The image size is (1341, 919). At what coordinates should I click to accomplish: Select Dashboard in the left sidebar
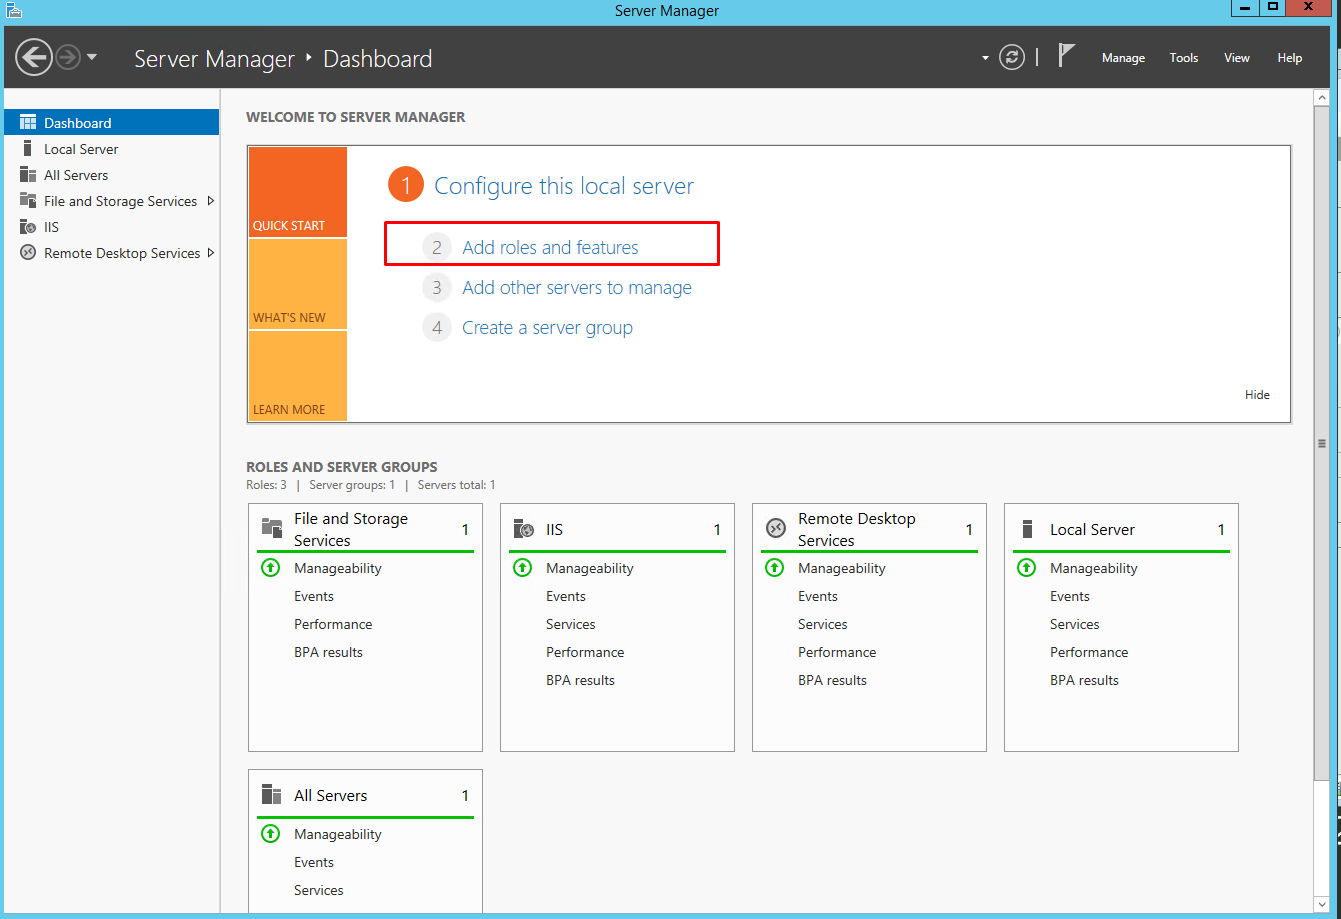[112, 122]
